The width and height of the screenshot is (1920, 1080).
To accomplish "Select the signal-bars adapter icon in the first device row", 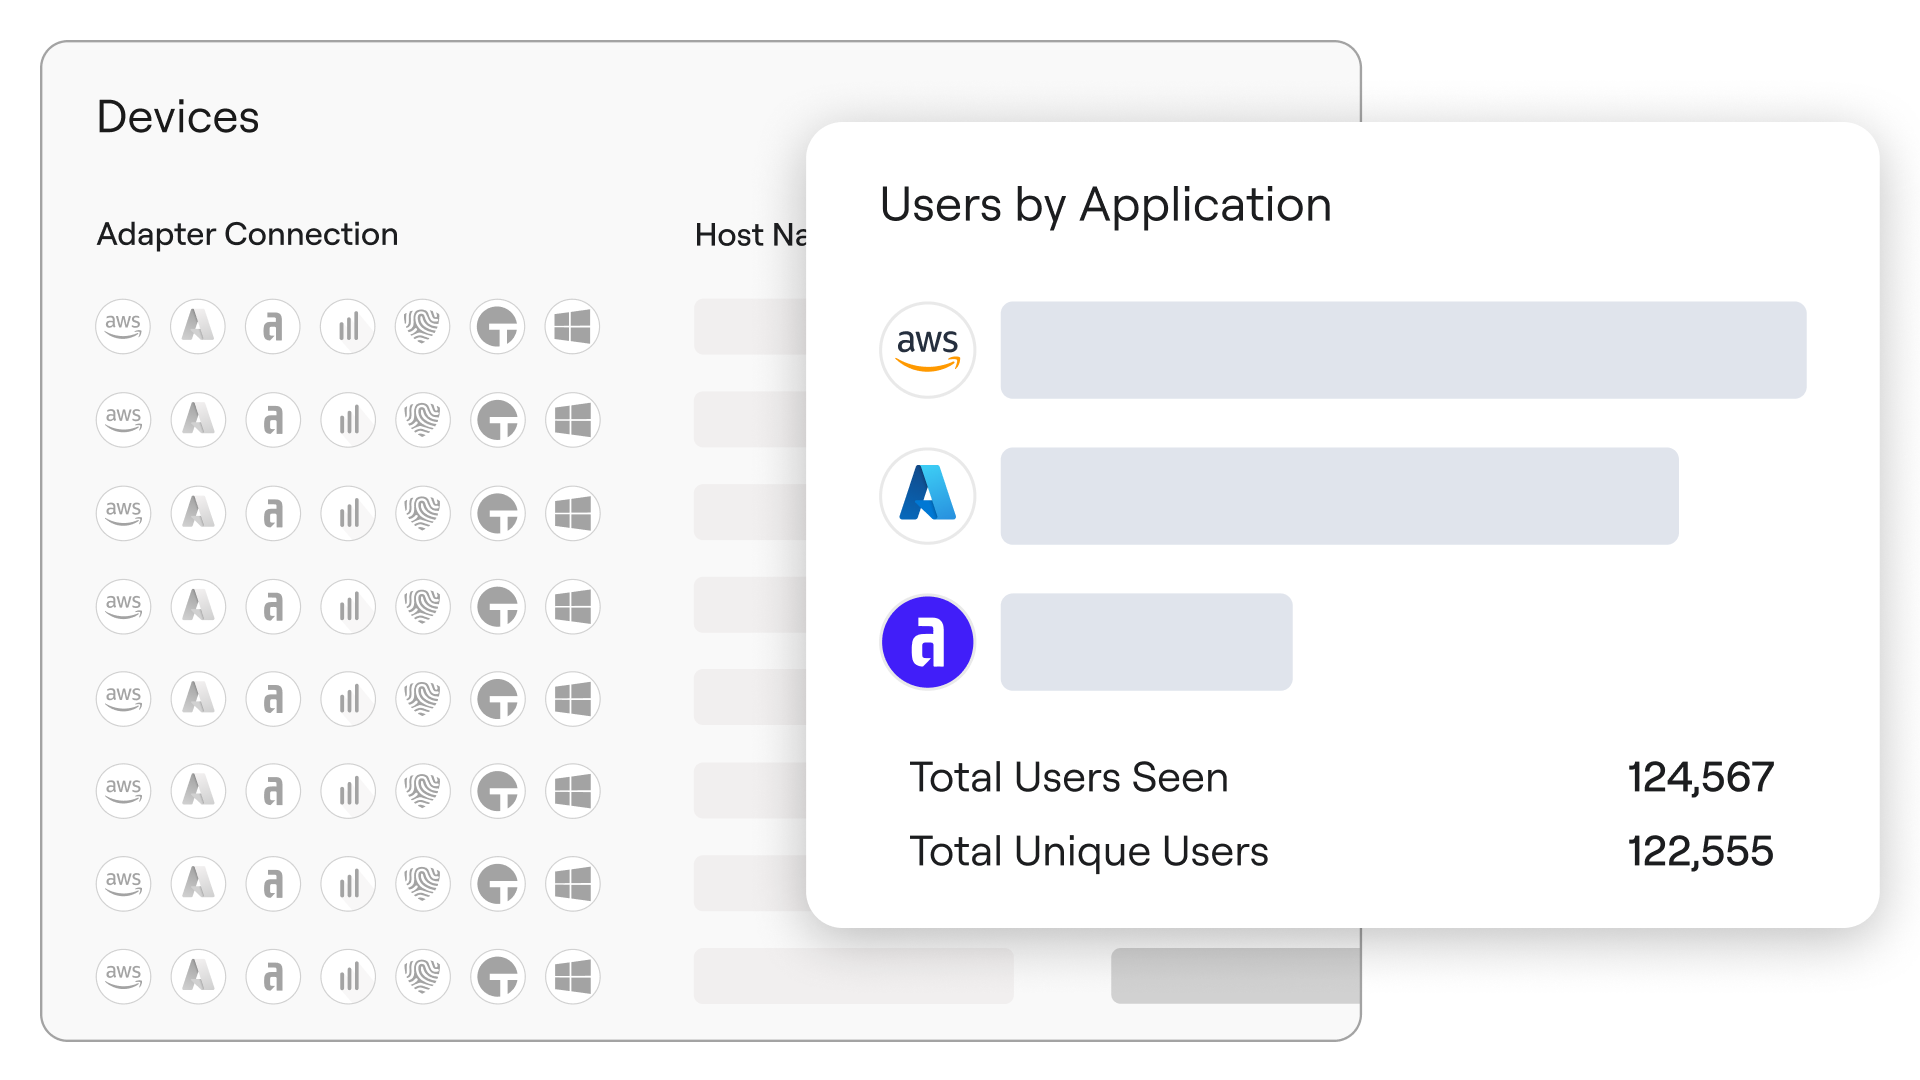I will coord(348,326).
